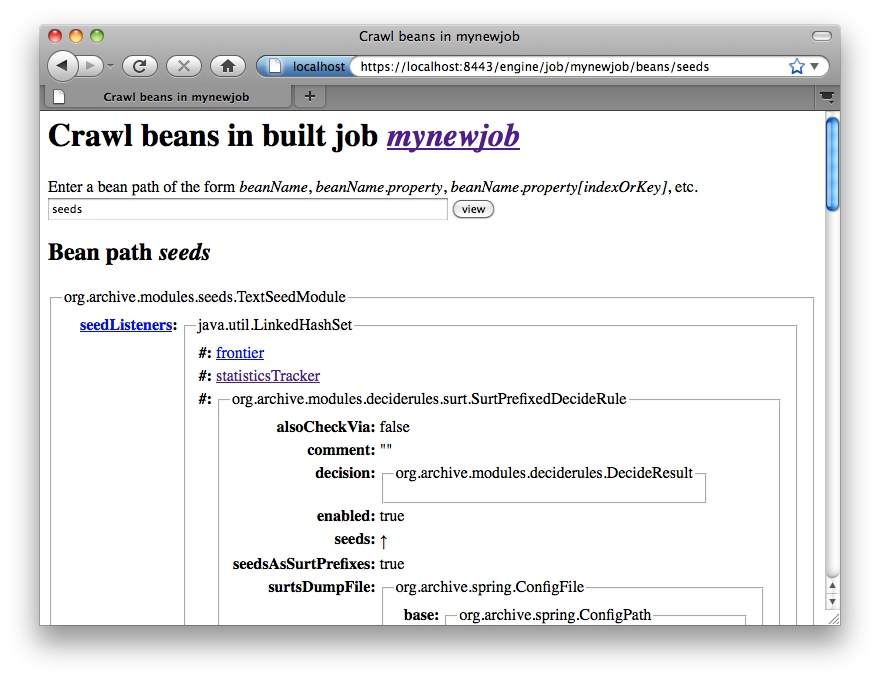Bookmark this page with the star icon

pyautogui.click(x=796, y=66)
